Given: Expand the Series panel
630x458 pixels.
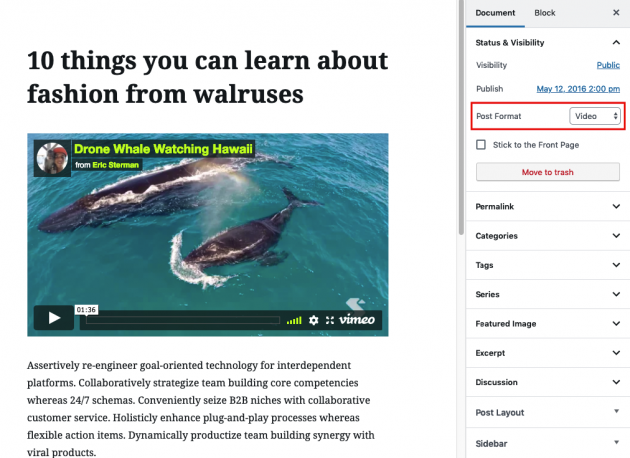Looking at the screenshot, I should point(548,294).
